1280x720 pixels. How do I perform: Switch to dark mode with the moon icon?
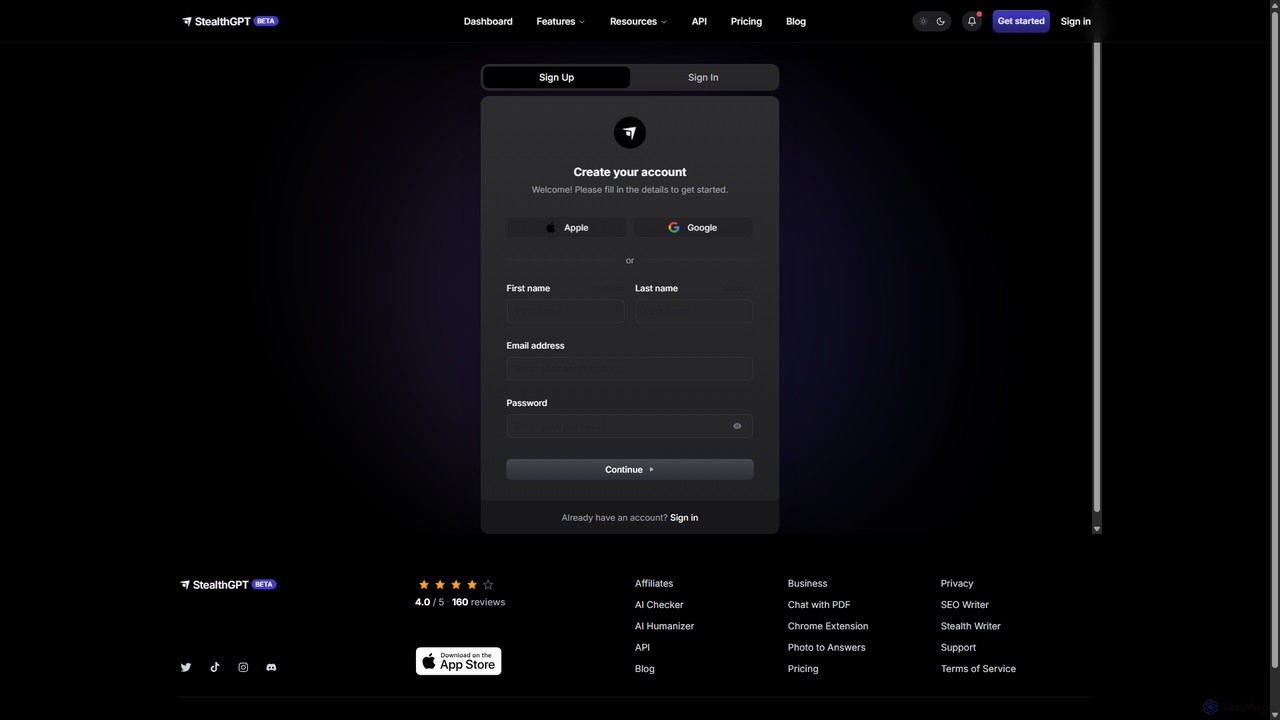pyautogui.click(x=941, y=21)
